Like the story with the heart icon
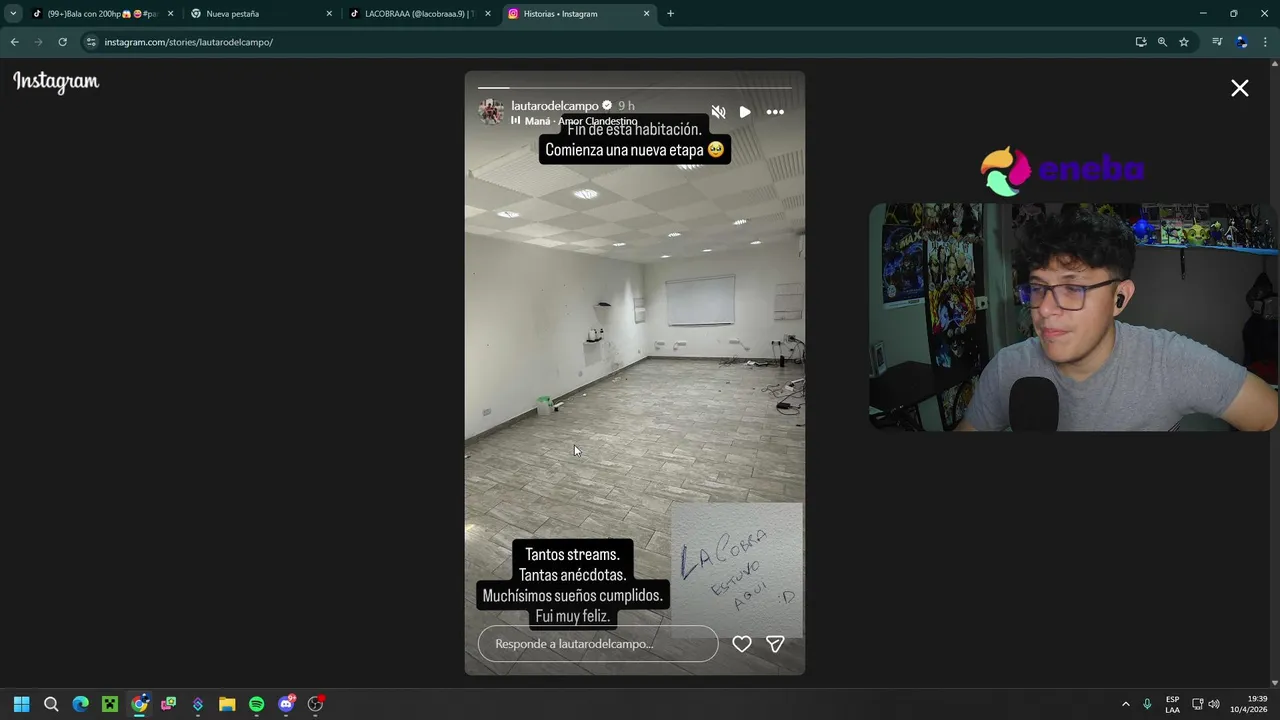 pyautogui.click(x=742, y=644)
